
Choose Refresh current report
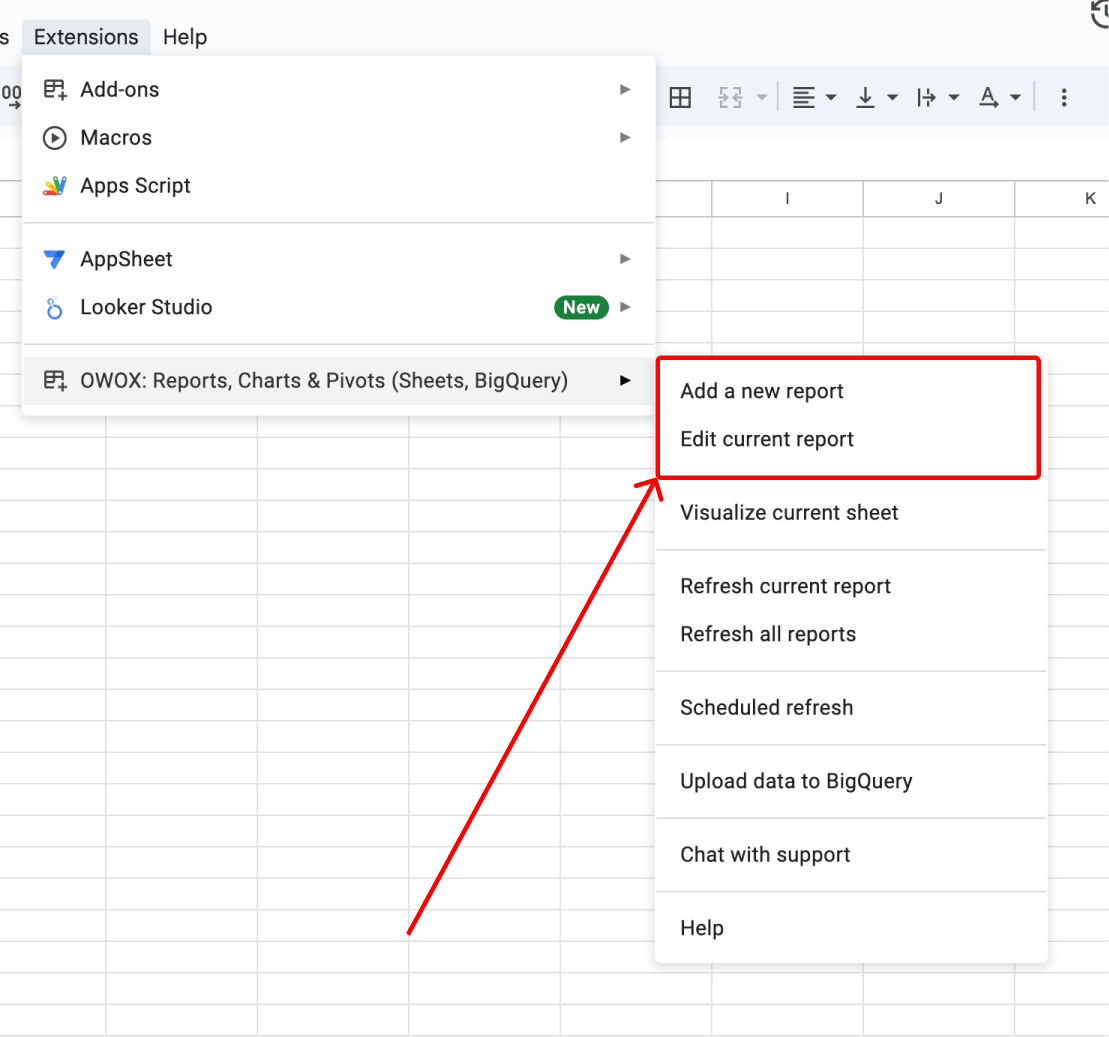point(852,586)
